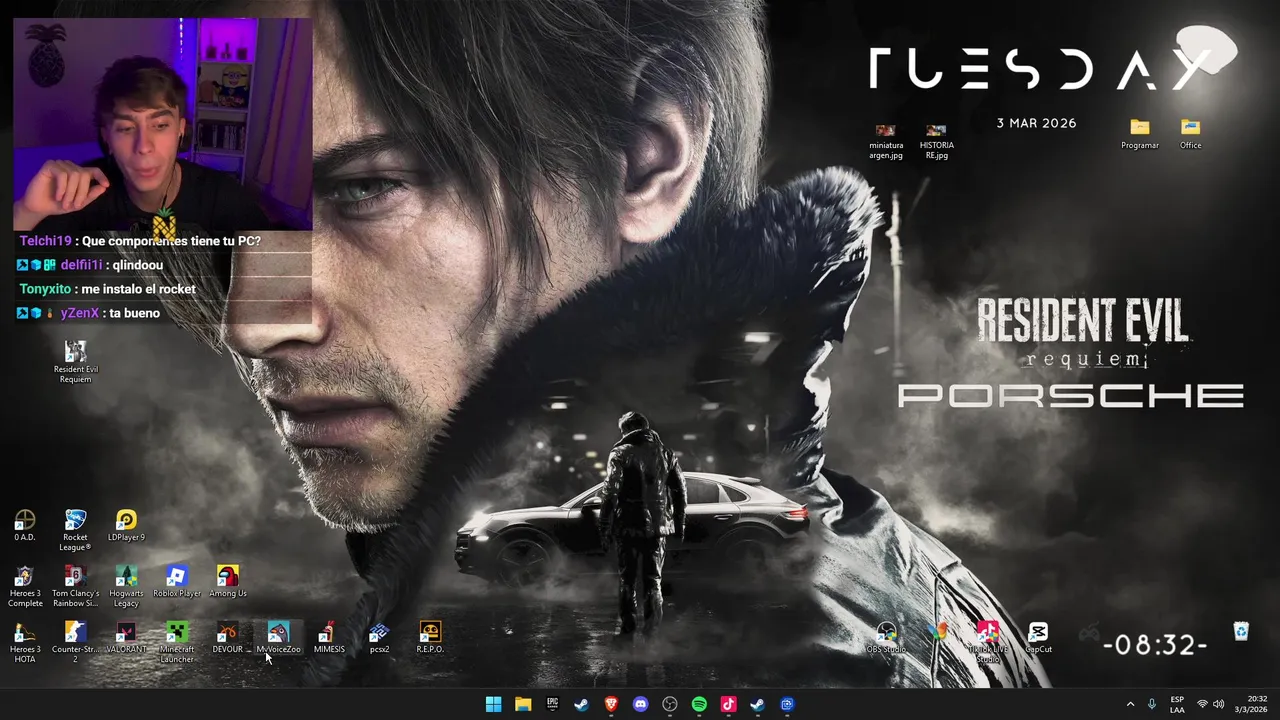Image resolution: width=1280 pixels, height=720 pixels.
Task: Select the MIMESIS shortcut
Action: click(x=329, y=638)
